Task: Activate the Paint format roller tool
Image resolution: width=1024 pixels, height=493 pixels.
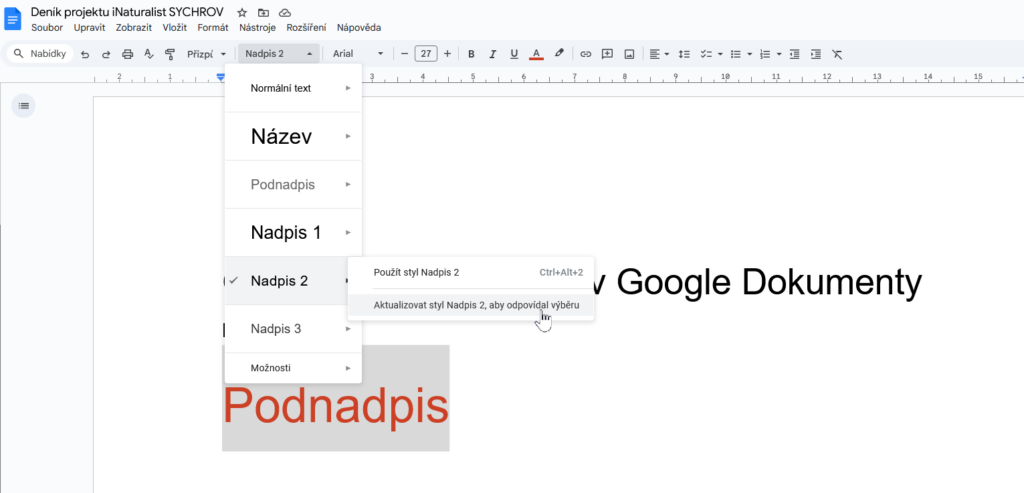Action: coord(169,54)
